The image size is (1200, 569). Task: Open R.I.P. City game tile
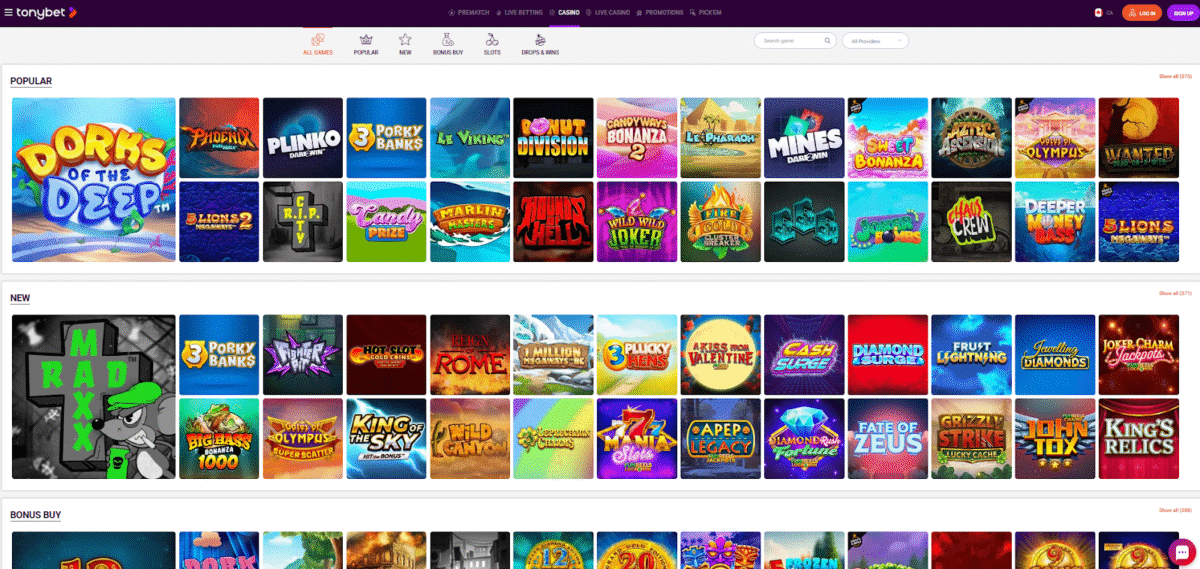[303, 222]
